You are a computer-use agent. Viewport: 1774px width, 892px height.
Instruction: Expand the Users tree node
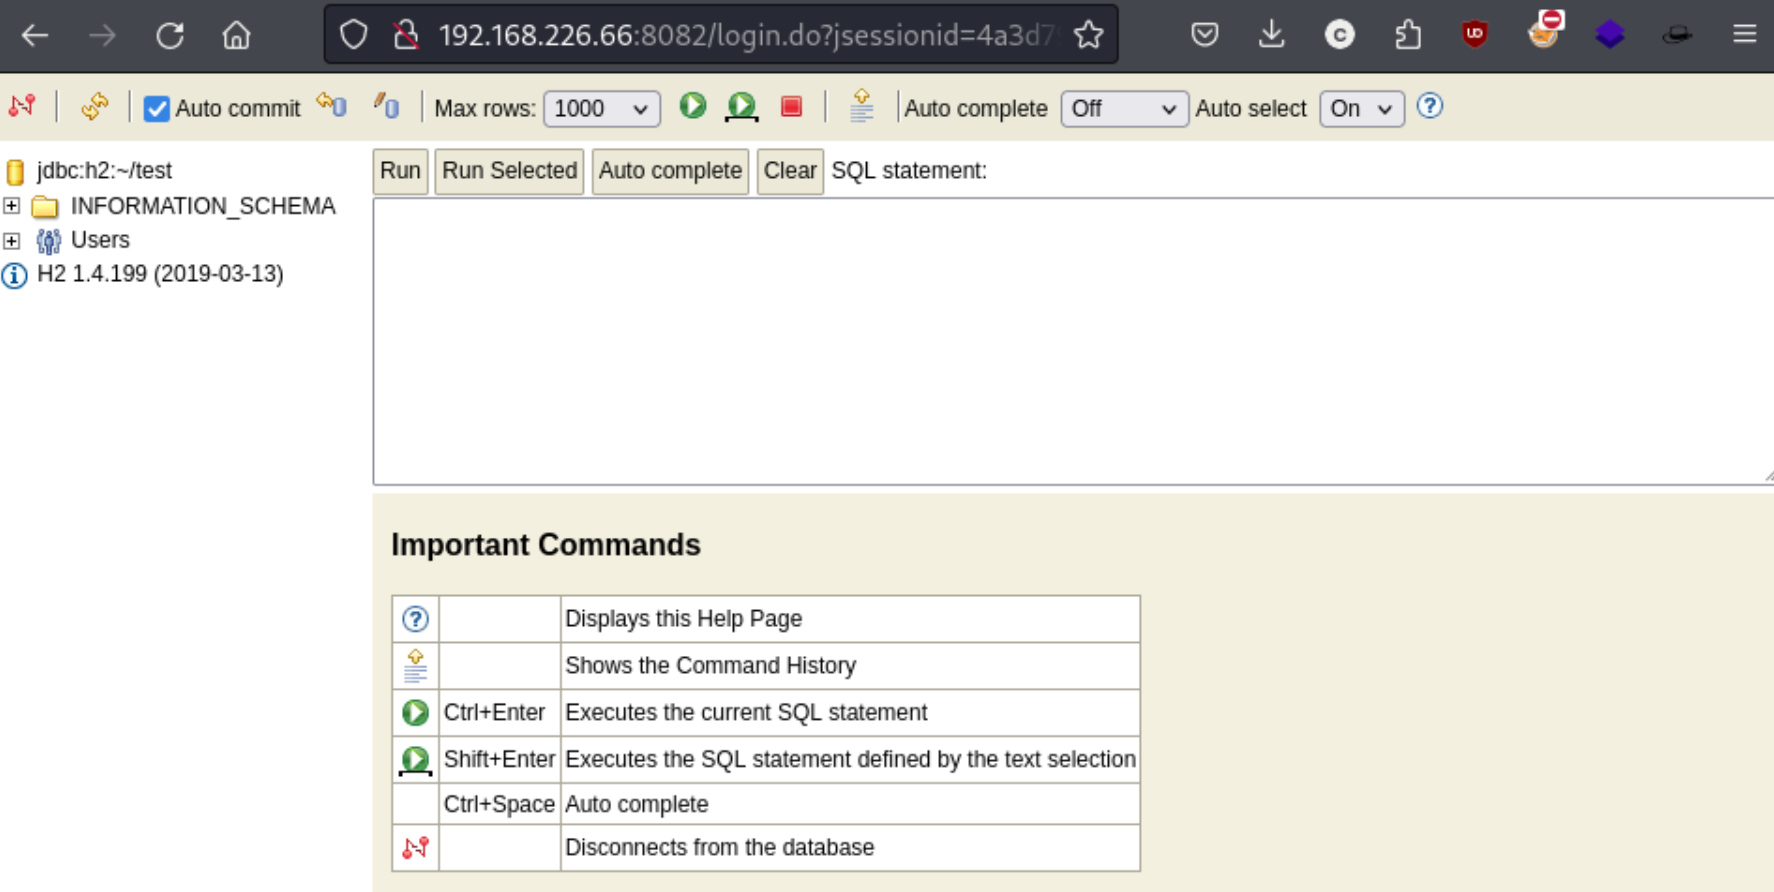[x=12, y=240]
